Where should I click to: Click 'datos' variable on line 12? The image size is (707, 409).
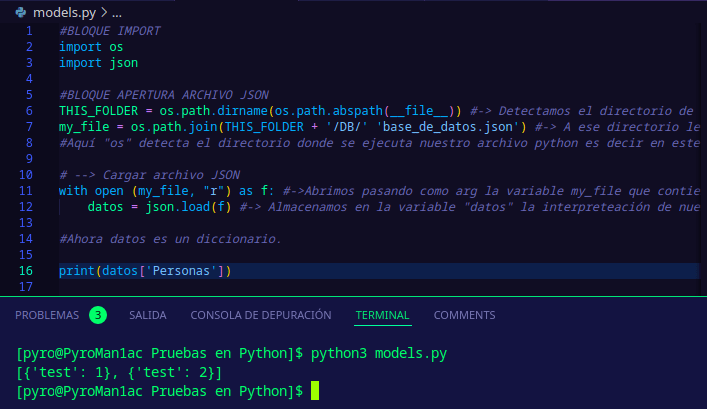107,206
